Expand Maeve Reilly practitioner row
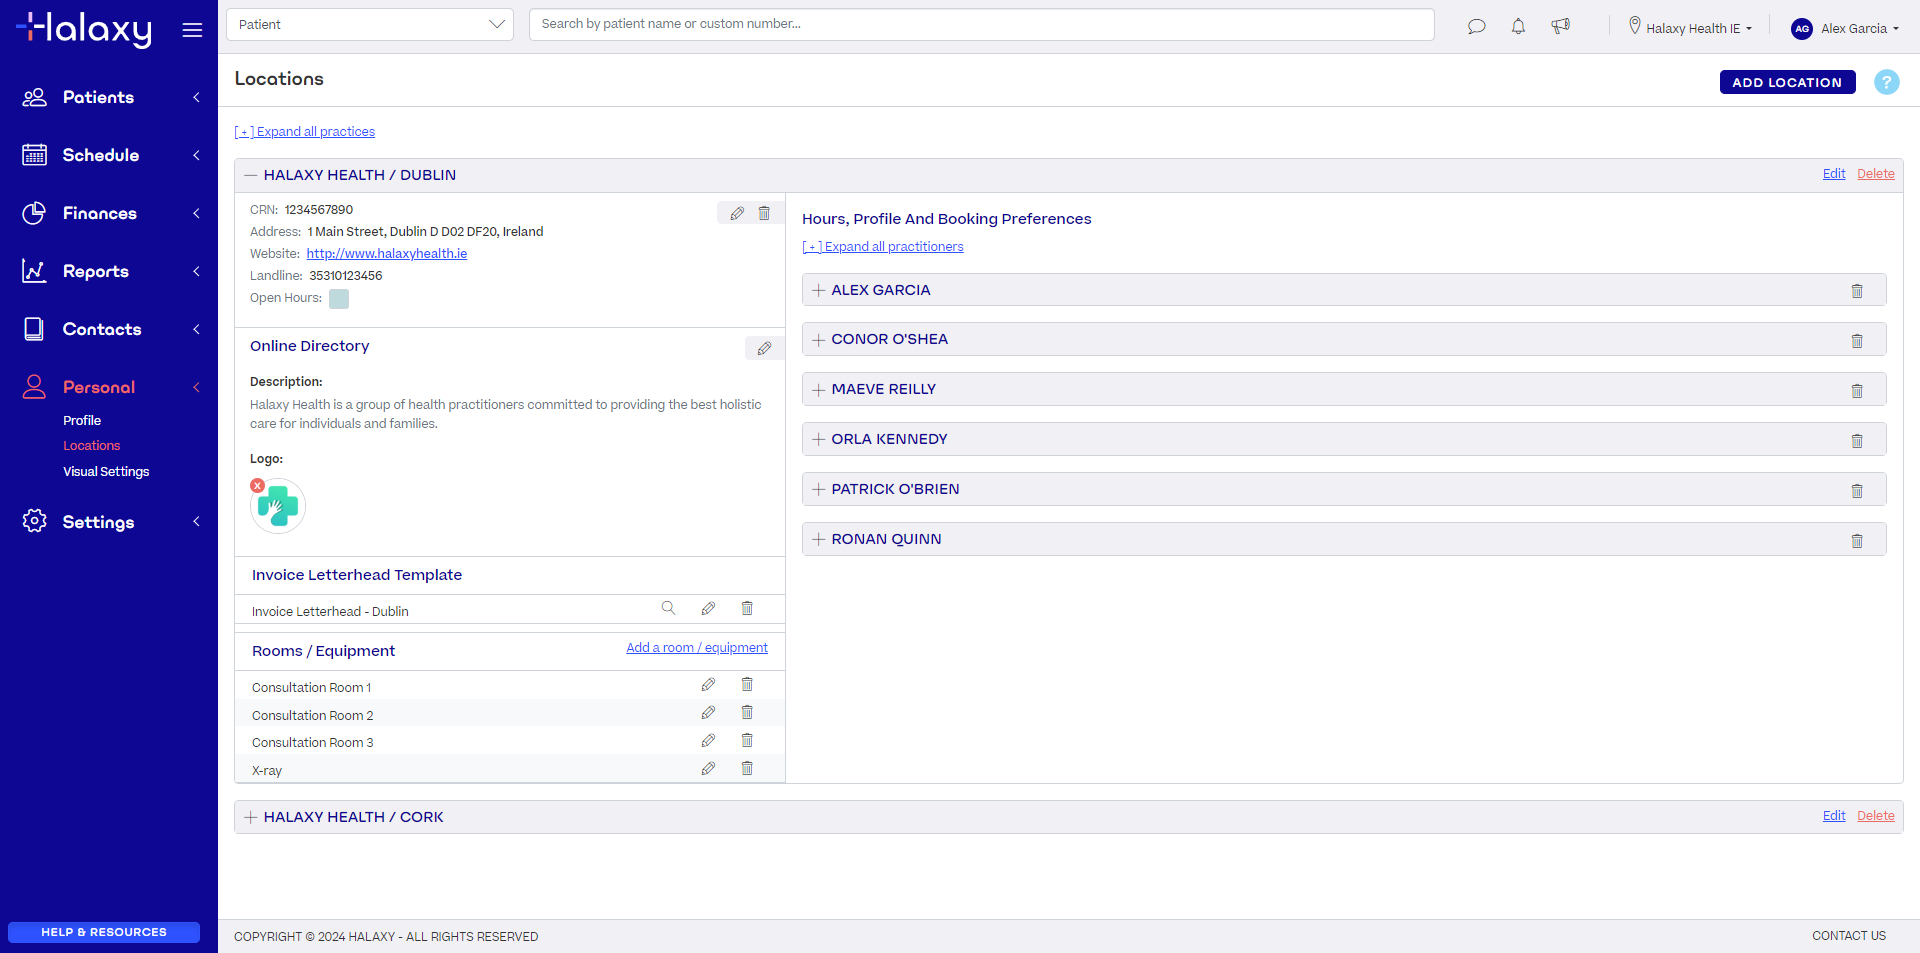 [818, 390]
